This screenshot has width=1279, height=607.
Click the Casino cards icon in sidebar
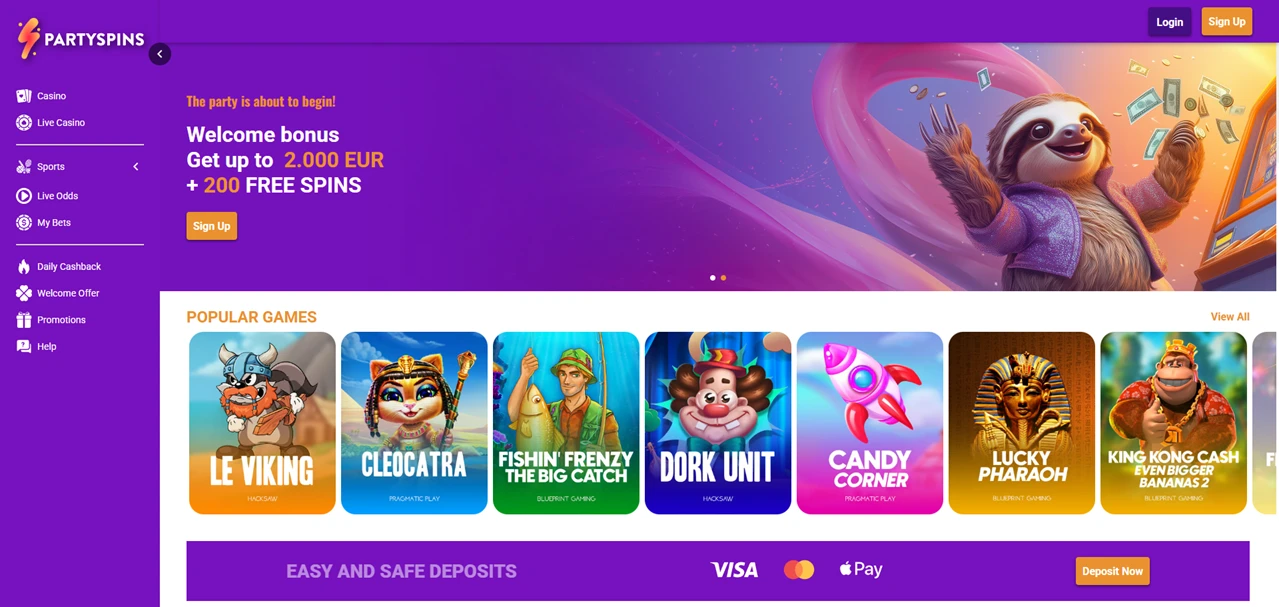(24, 96)
